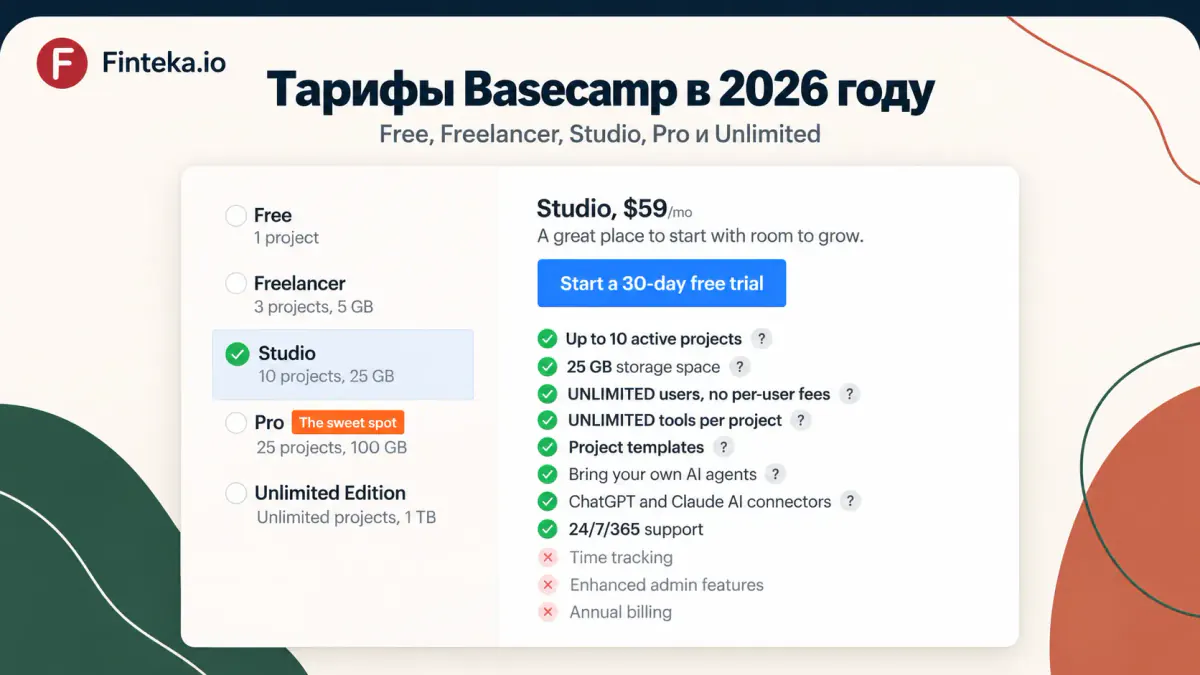Click the 'Freelancer' plan label
The width and height of the screenshot is (1200, 675).
point(300,283)
